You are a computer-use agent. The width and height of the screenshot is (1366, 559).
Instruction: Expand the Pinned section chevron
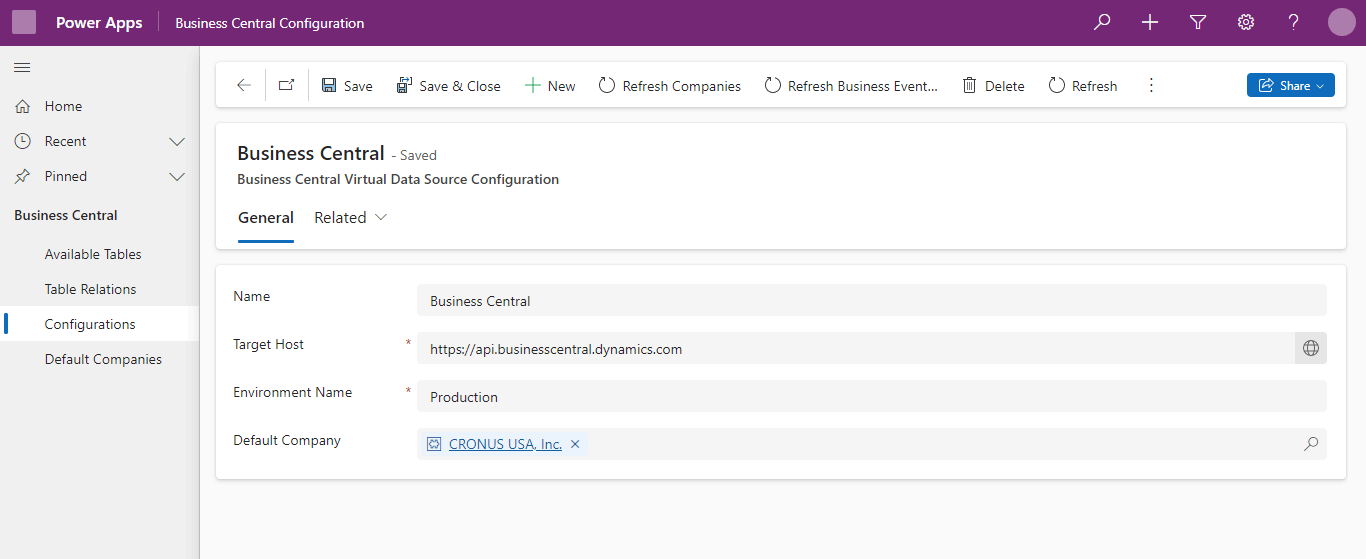pos(177,177)
